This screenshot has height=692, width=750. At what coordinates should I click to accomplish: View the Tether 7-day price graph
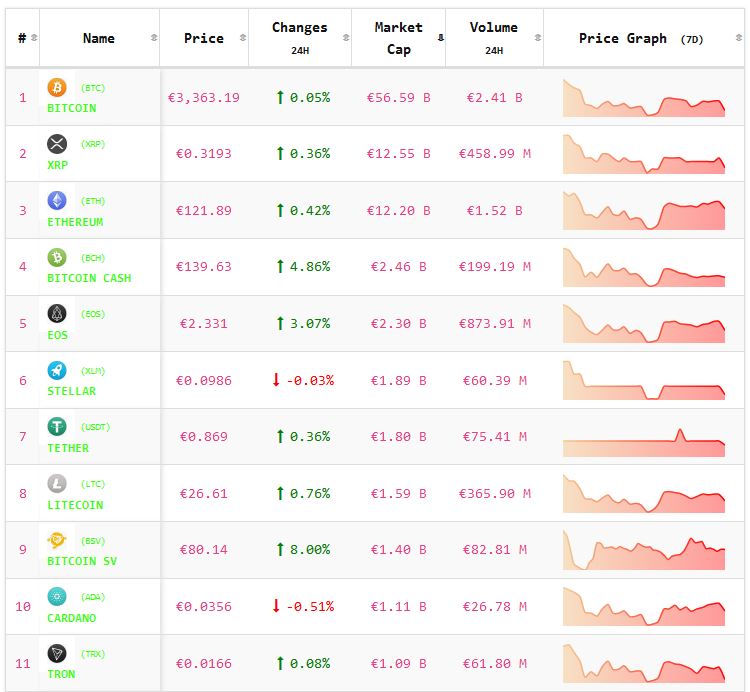tap(644, 437)
